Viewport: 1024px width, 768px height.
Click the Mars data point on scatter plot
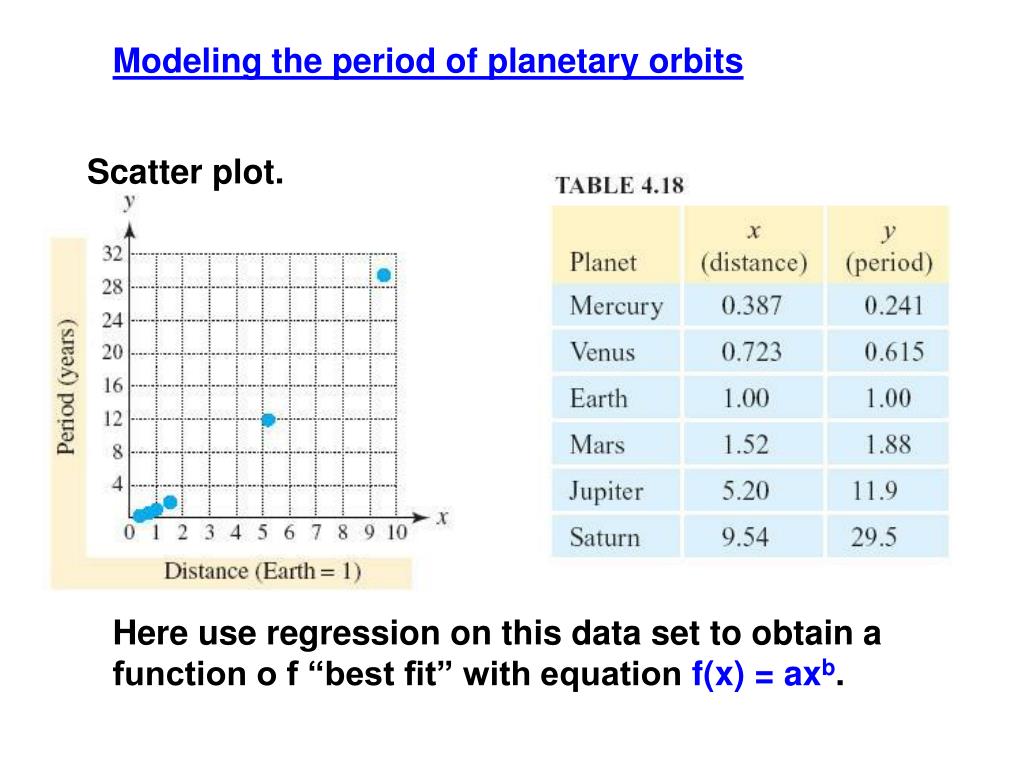tap(170, 502)
